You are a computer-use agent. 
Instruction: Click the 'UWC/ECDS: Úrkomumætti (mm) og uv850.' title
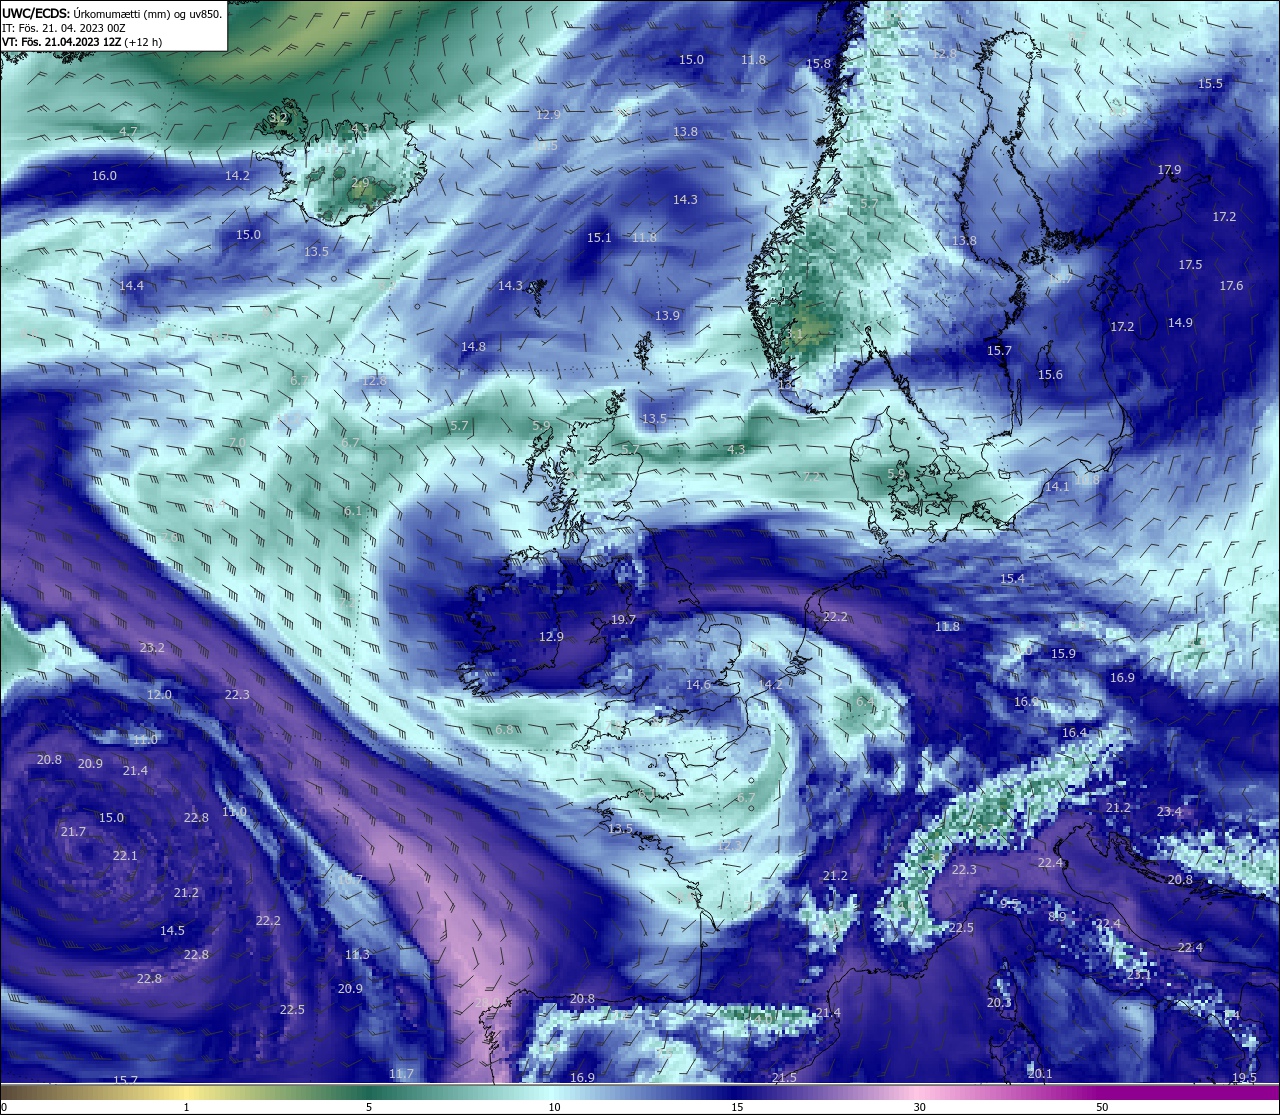pos(112,14)
